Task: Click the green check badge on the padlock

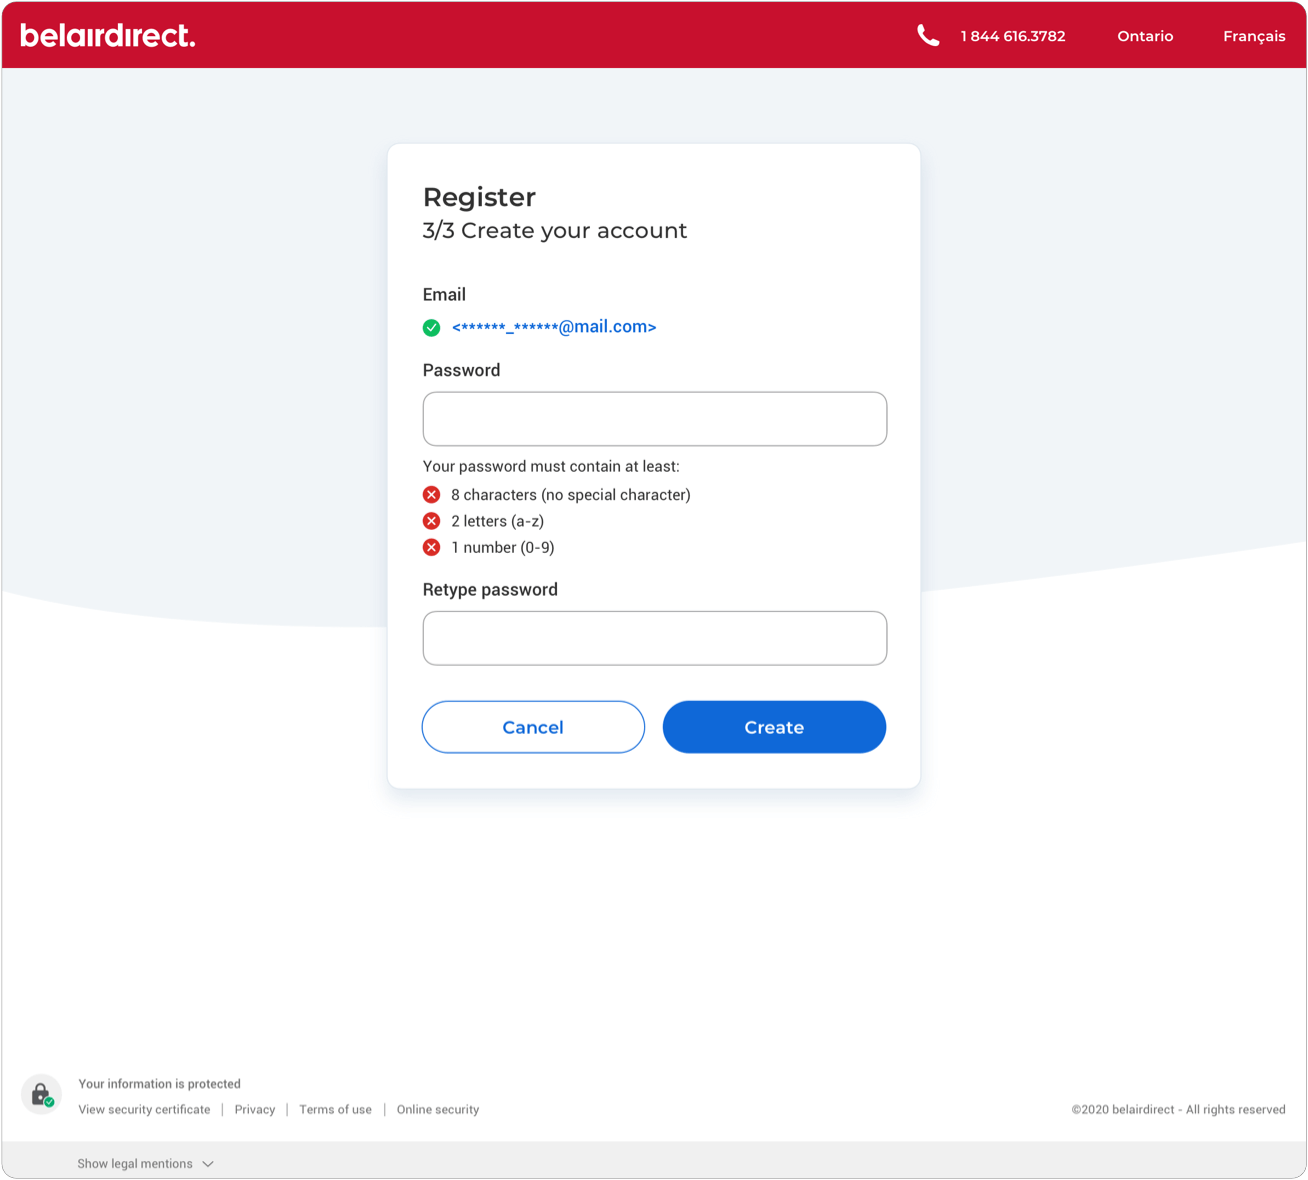Action: click(x=49, y=1102)
